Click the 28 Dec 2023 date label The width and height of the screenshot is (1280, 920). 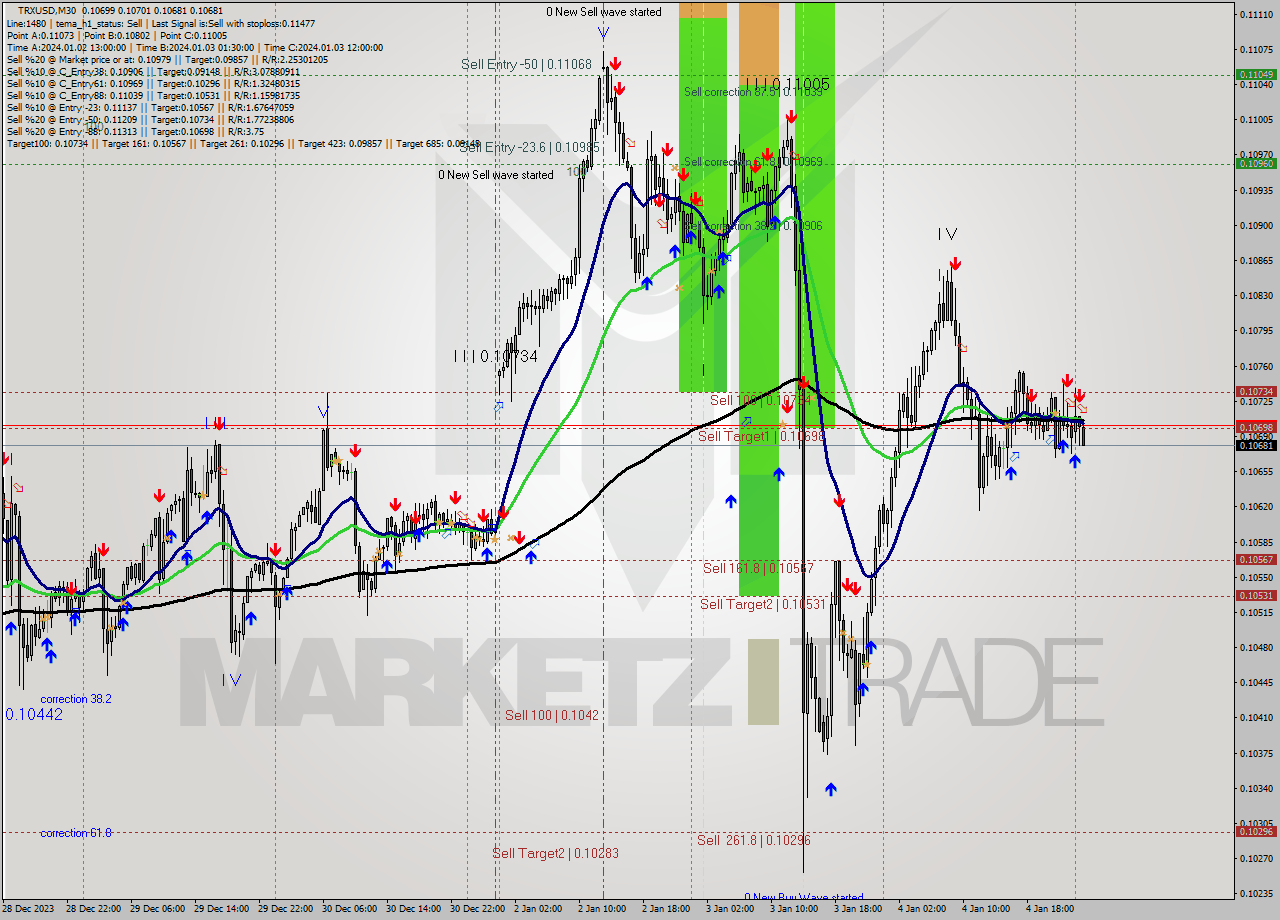point(28,909)
